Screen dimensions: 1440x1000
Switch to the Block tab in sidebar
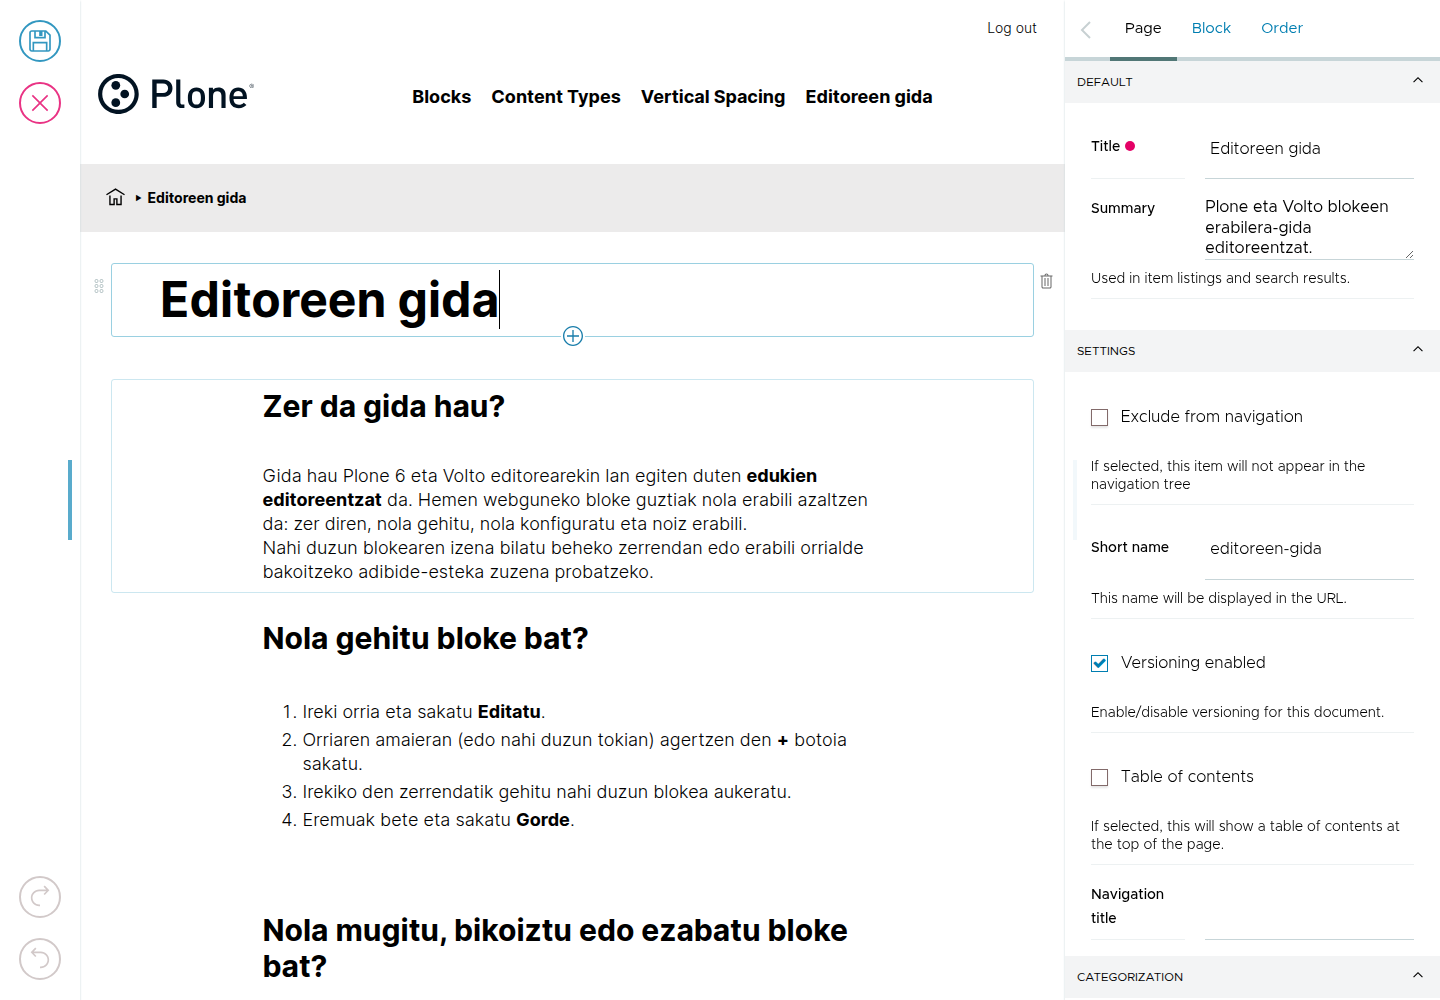1211,28
